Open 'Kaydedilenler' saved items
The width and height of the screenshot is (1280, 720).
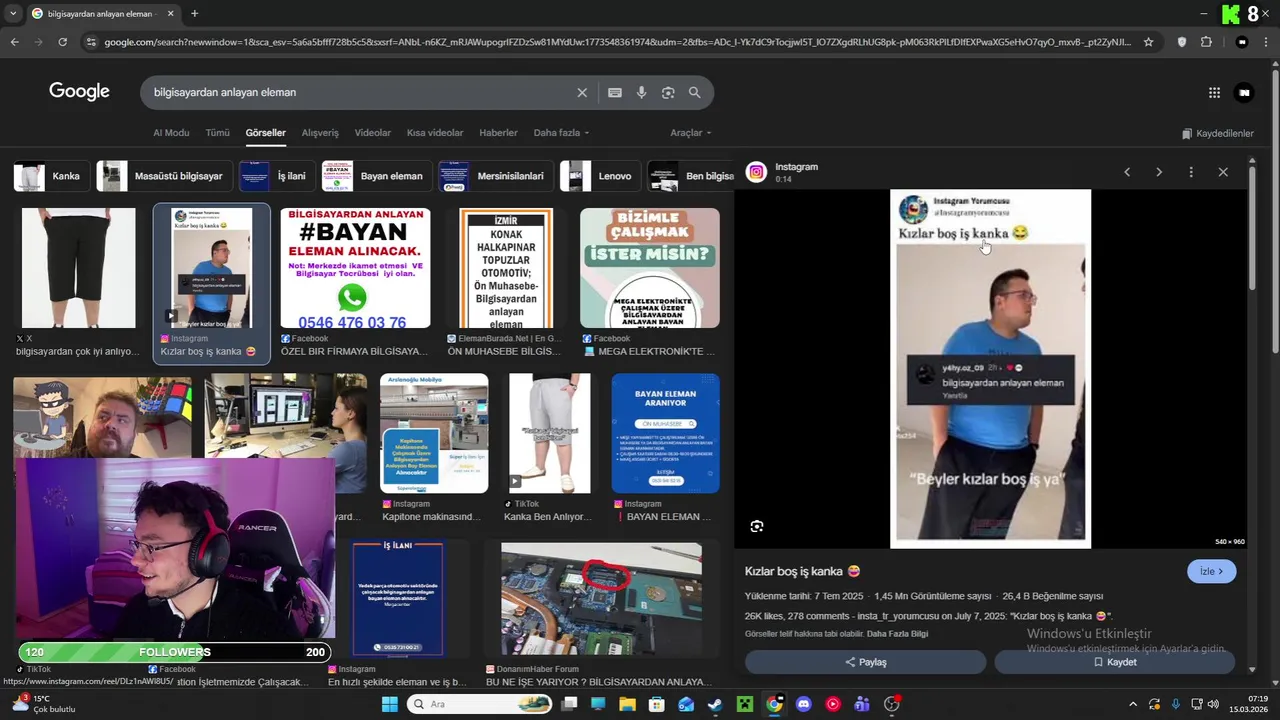pos(1217,133)
